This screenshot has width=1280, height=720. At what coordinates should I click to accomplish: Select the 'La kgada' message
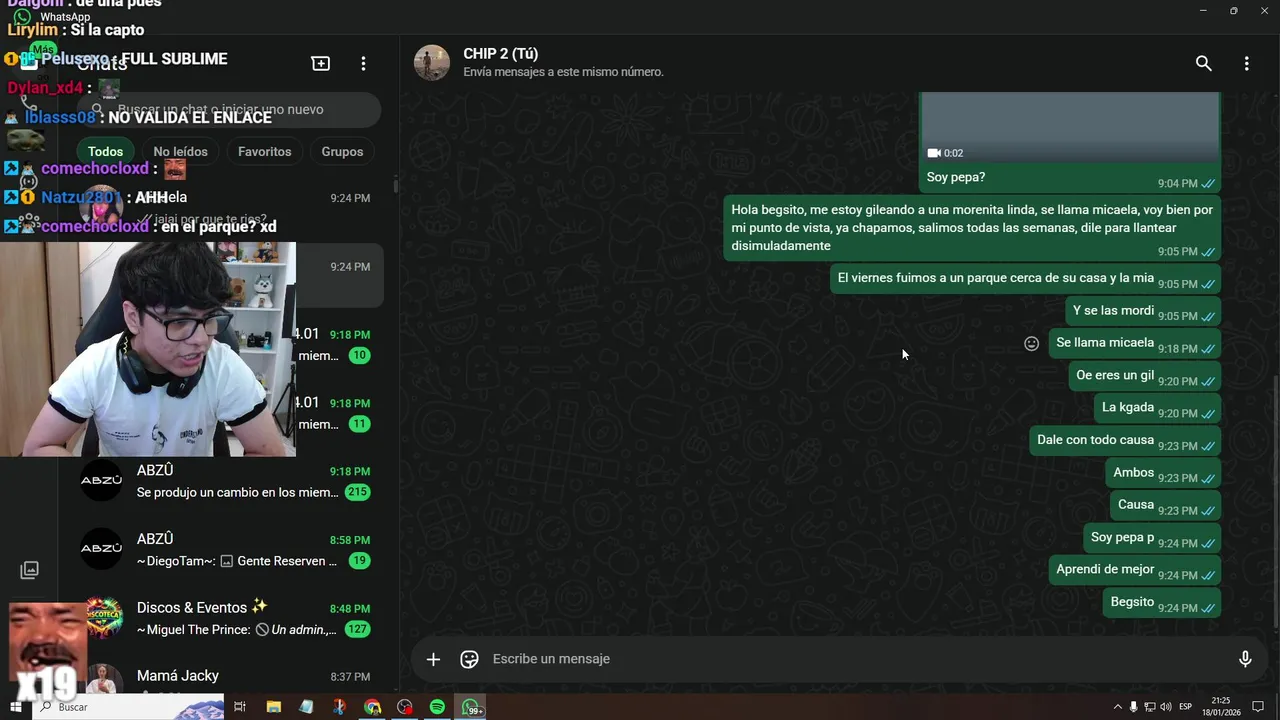click(1157, 408)
